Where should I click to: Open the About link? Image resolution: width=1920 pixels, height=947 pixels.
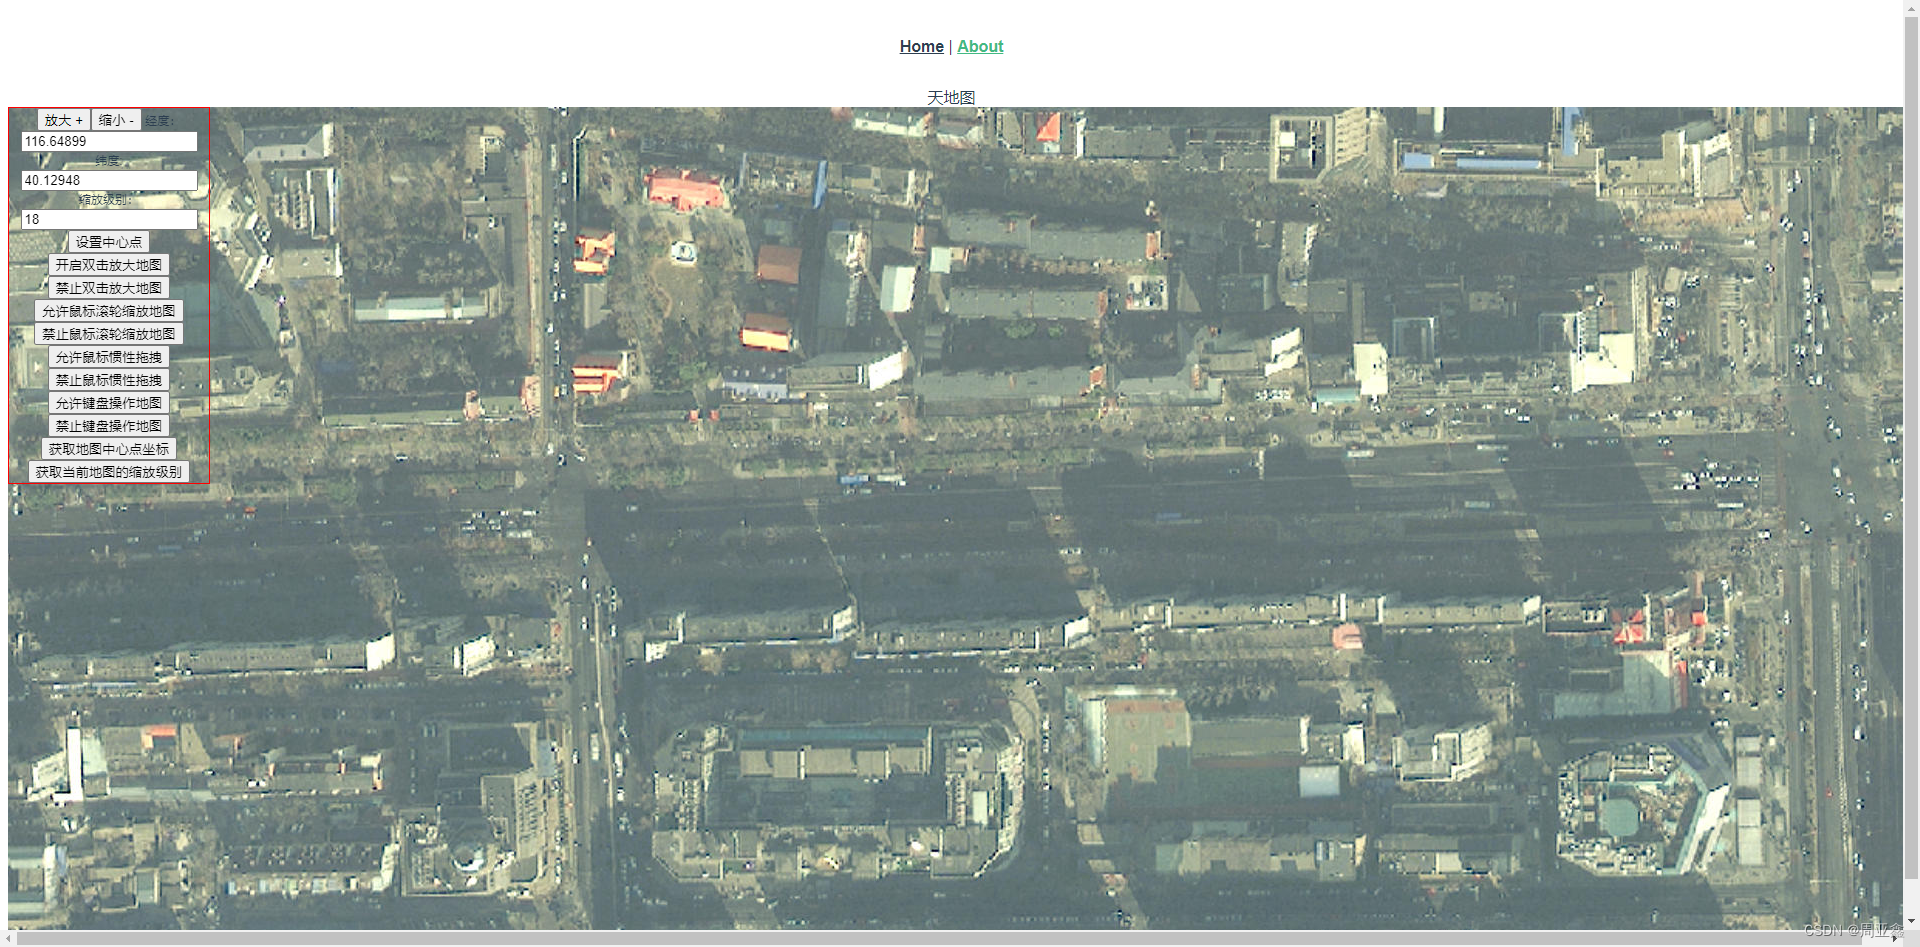point(980,46)
